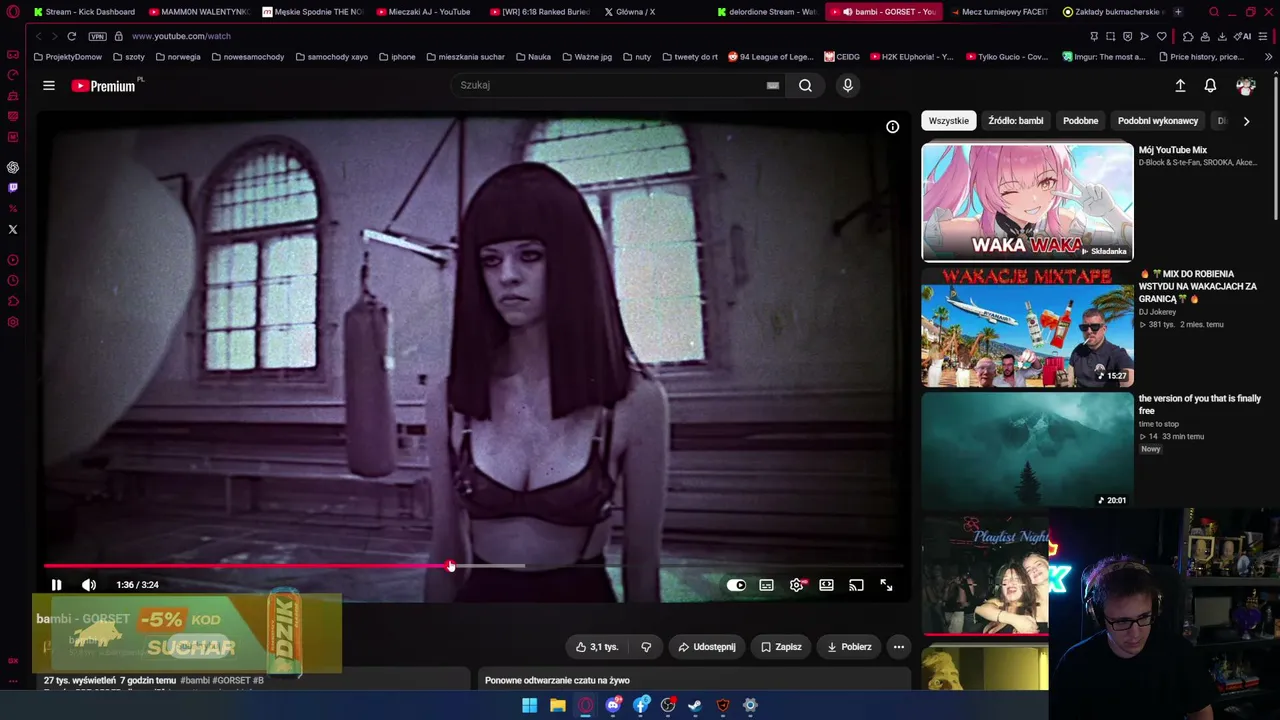Like the video with 3,1 tys.

click(x=597, y=647)
